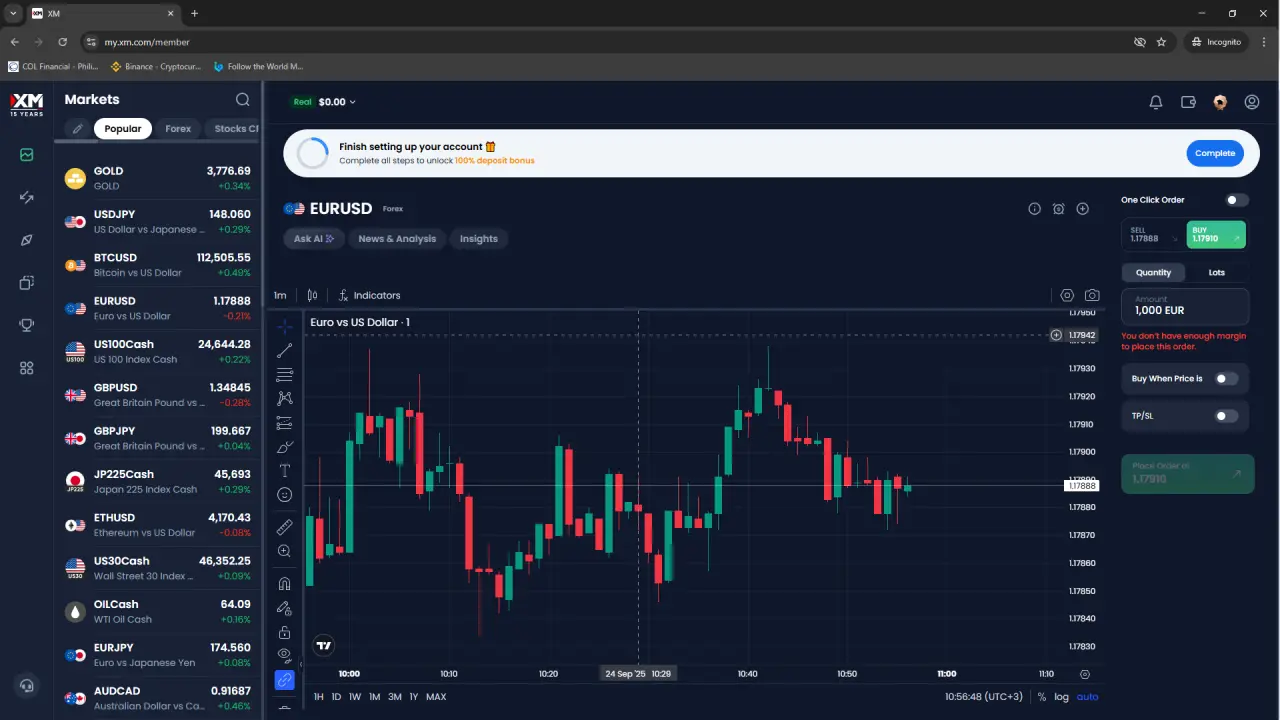Click the BUY 1.17910 button
The width and height of the screenshot is (1280, 720).
1217,235
